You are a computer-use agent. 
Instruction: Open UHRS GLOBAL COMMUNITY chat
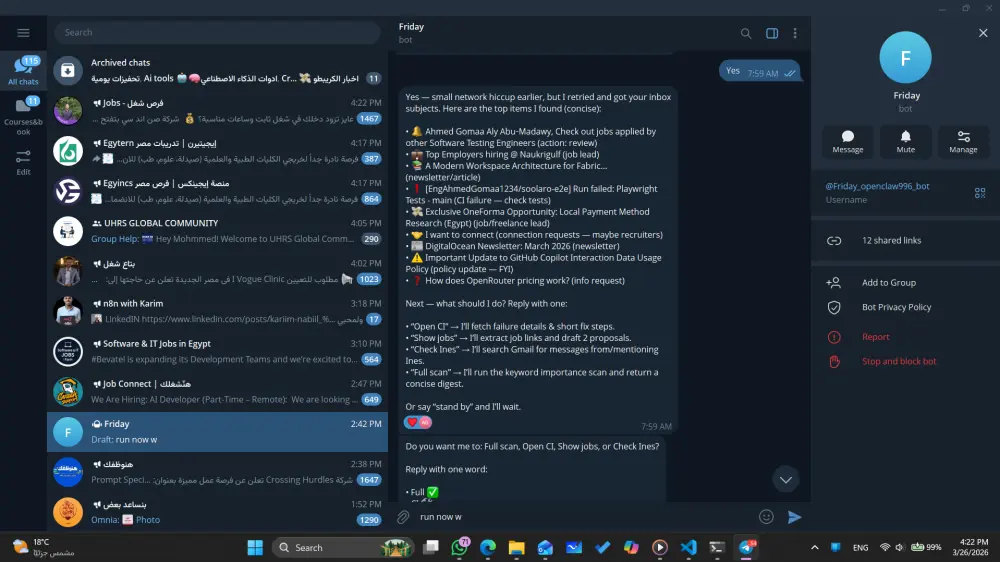point(217,231)
